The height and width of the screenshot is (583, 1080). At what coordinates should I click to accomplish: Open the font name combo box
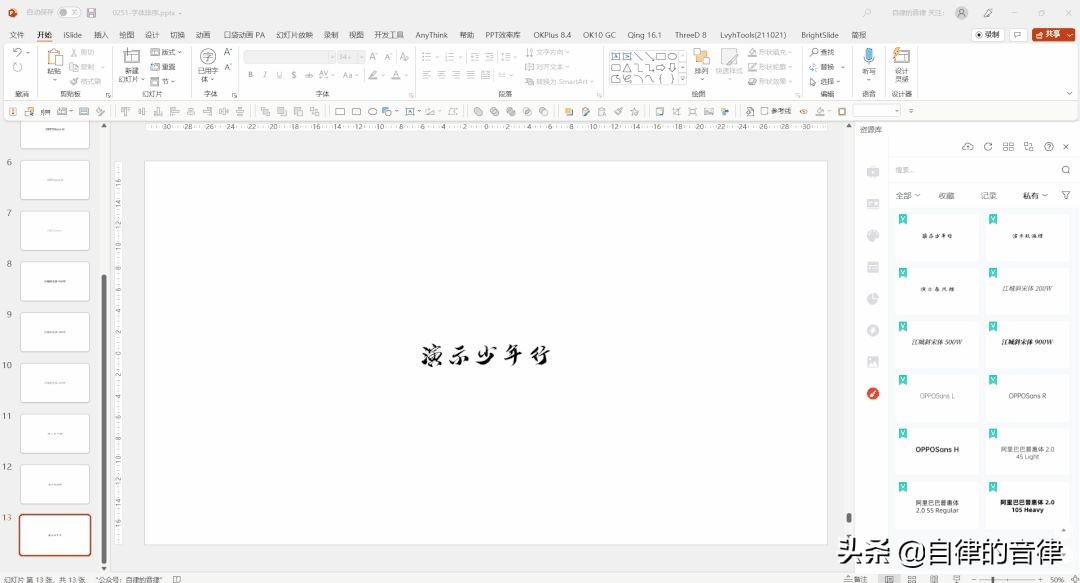[289, 57]
